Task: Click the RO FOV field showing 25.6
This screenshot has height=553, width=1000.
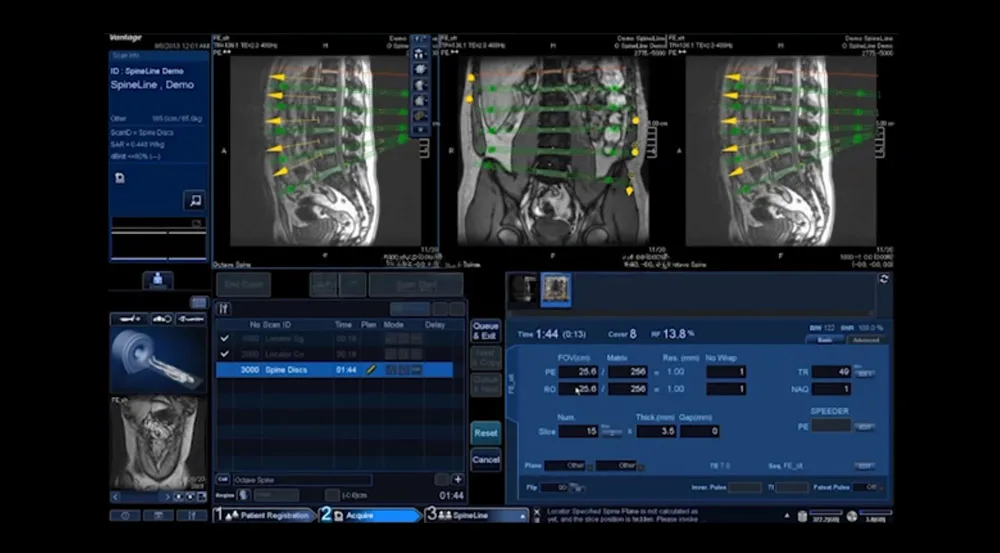Action: pyautogui.click(x=578, y=389)
